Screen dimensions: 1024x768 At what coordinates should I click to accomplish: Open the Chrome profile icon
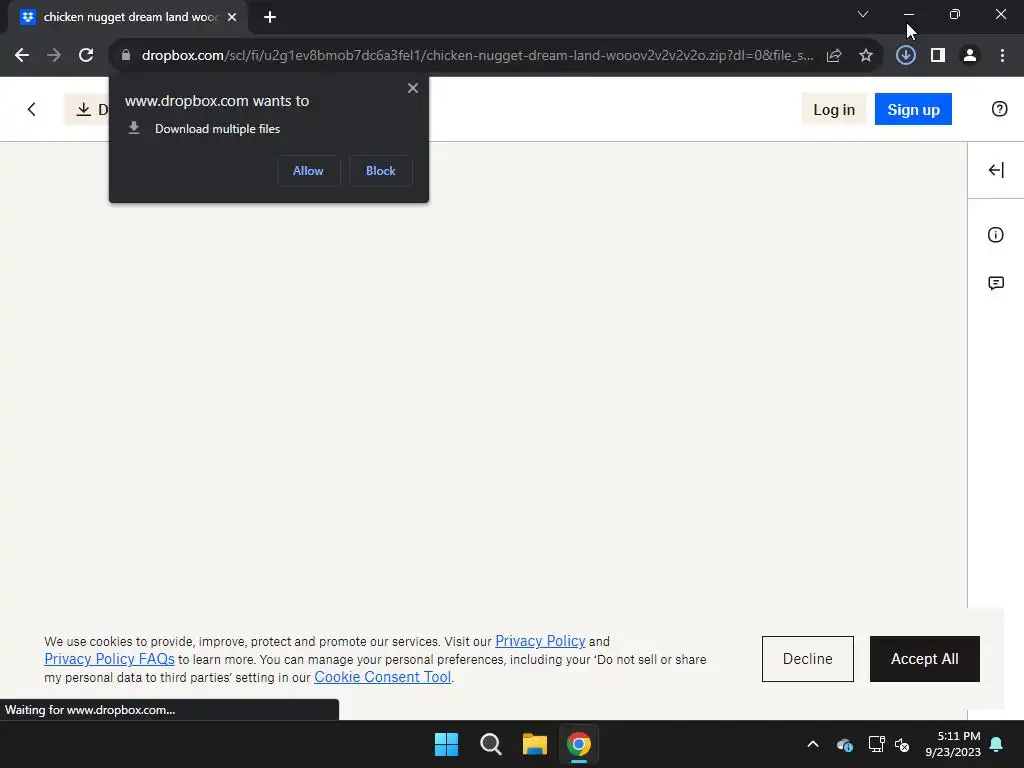coord(970,56)
